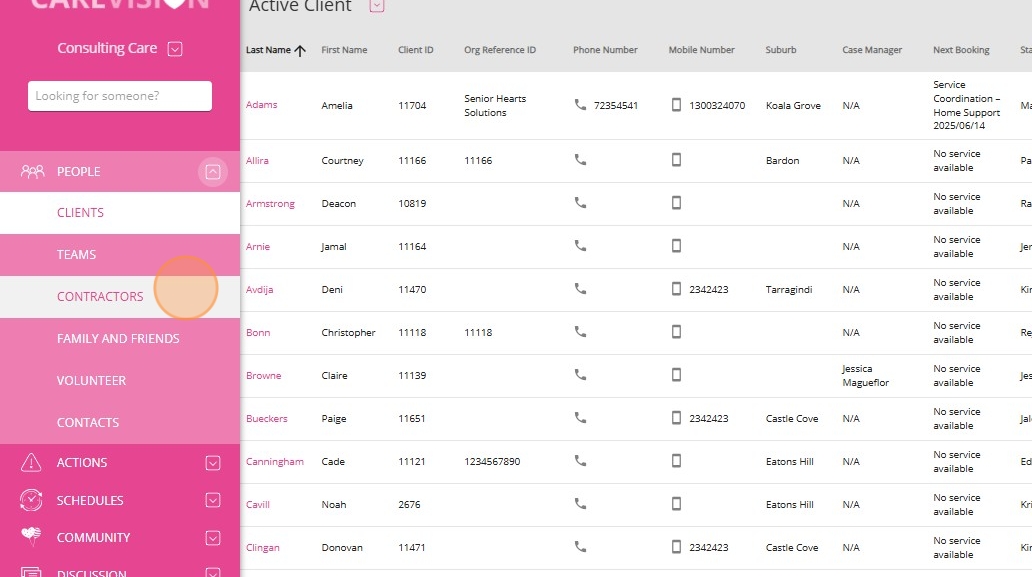Sort by Next Booking column header

[x=961, y=50]
